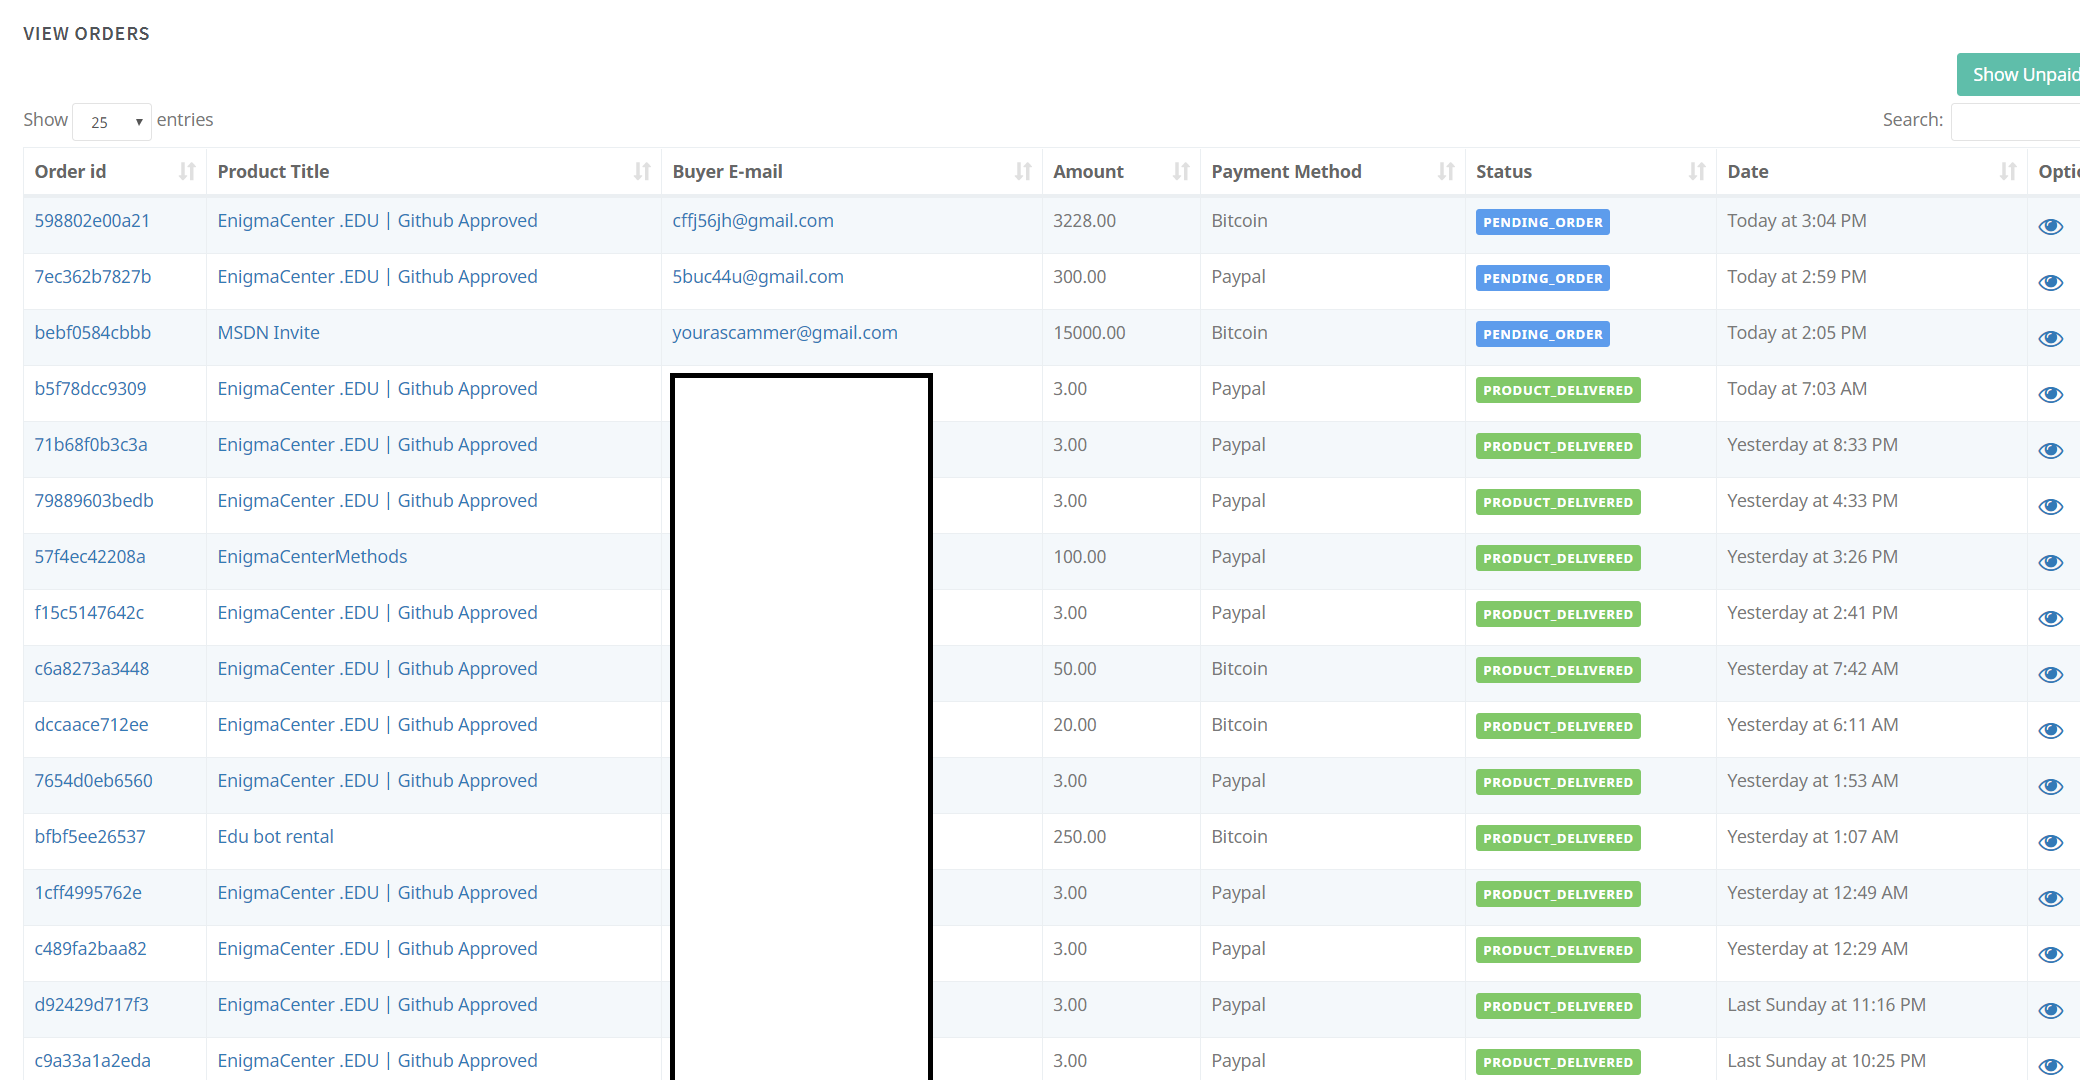Click buyer email 5buc44u@gmail.com

click(x=758, y=277)
